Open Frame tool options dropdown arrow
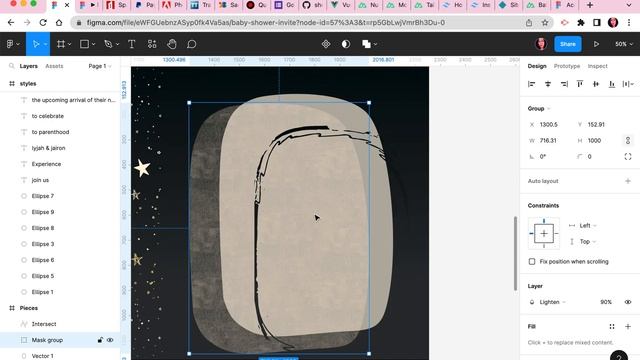 coord(70,44)
